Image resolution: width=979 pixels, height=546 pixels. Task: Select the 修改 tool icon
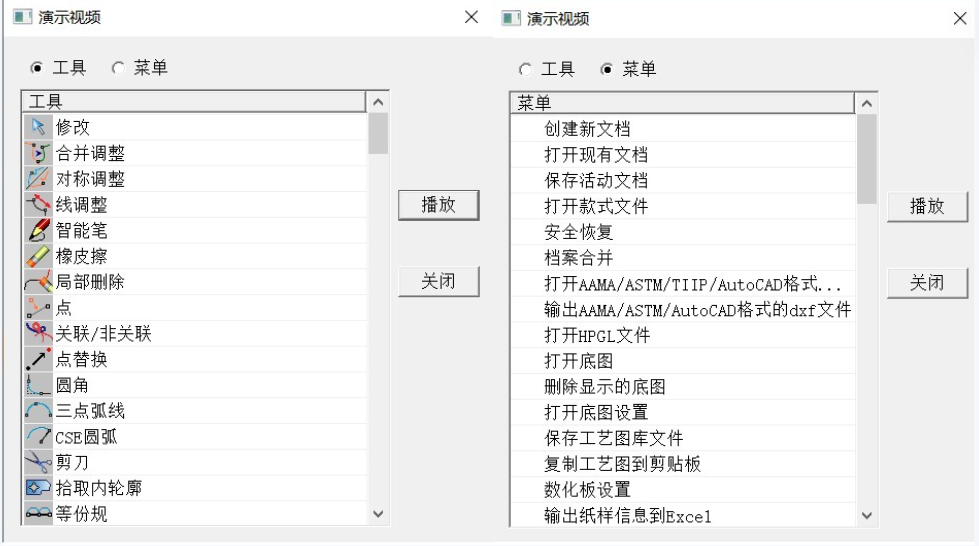[x=38, y=127]
